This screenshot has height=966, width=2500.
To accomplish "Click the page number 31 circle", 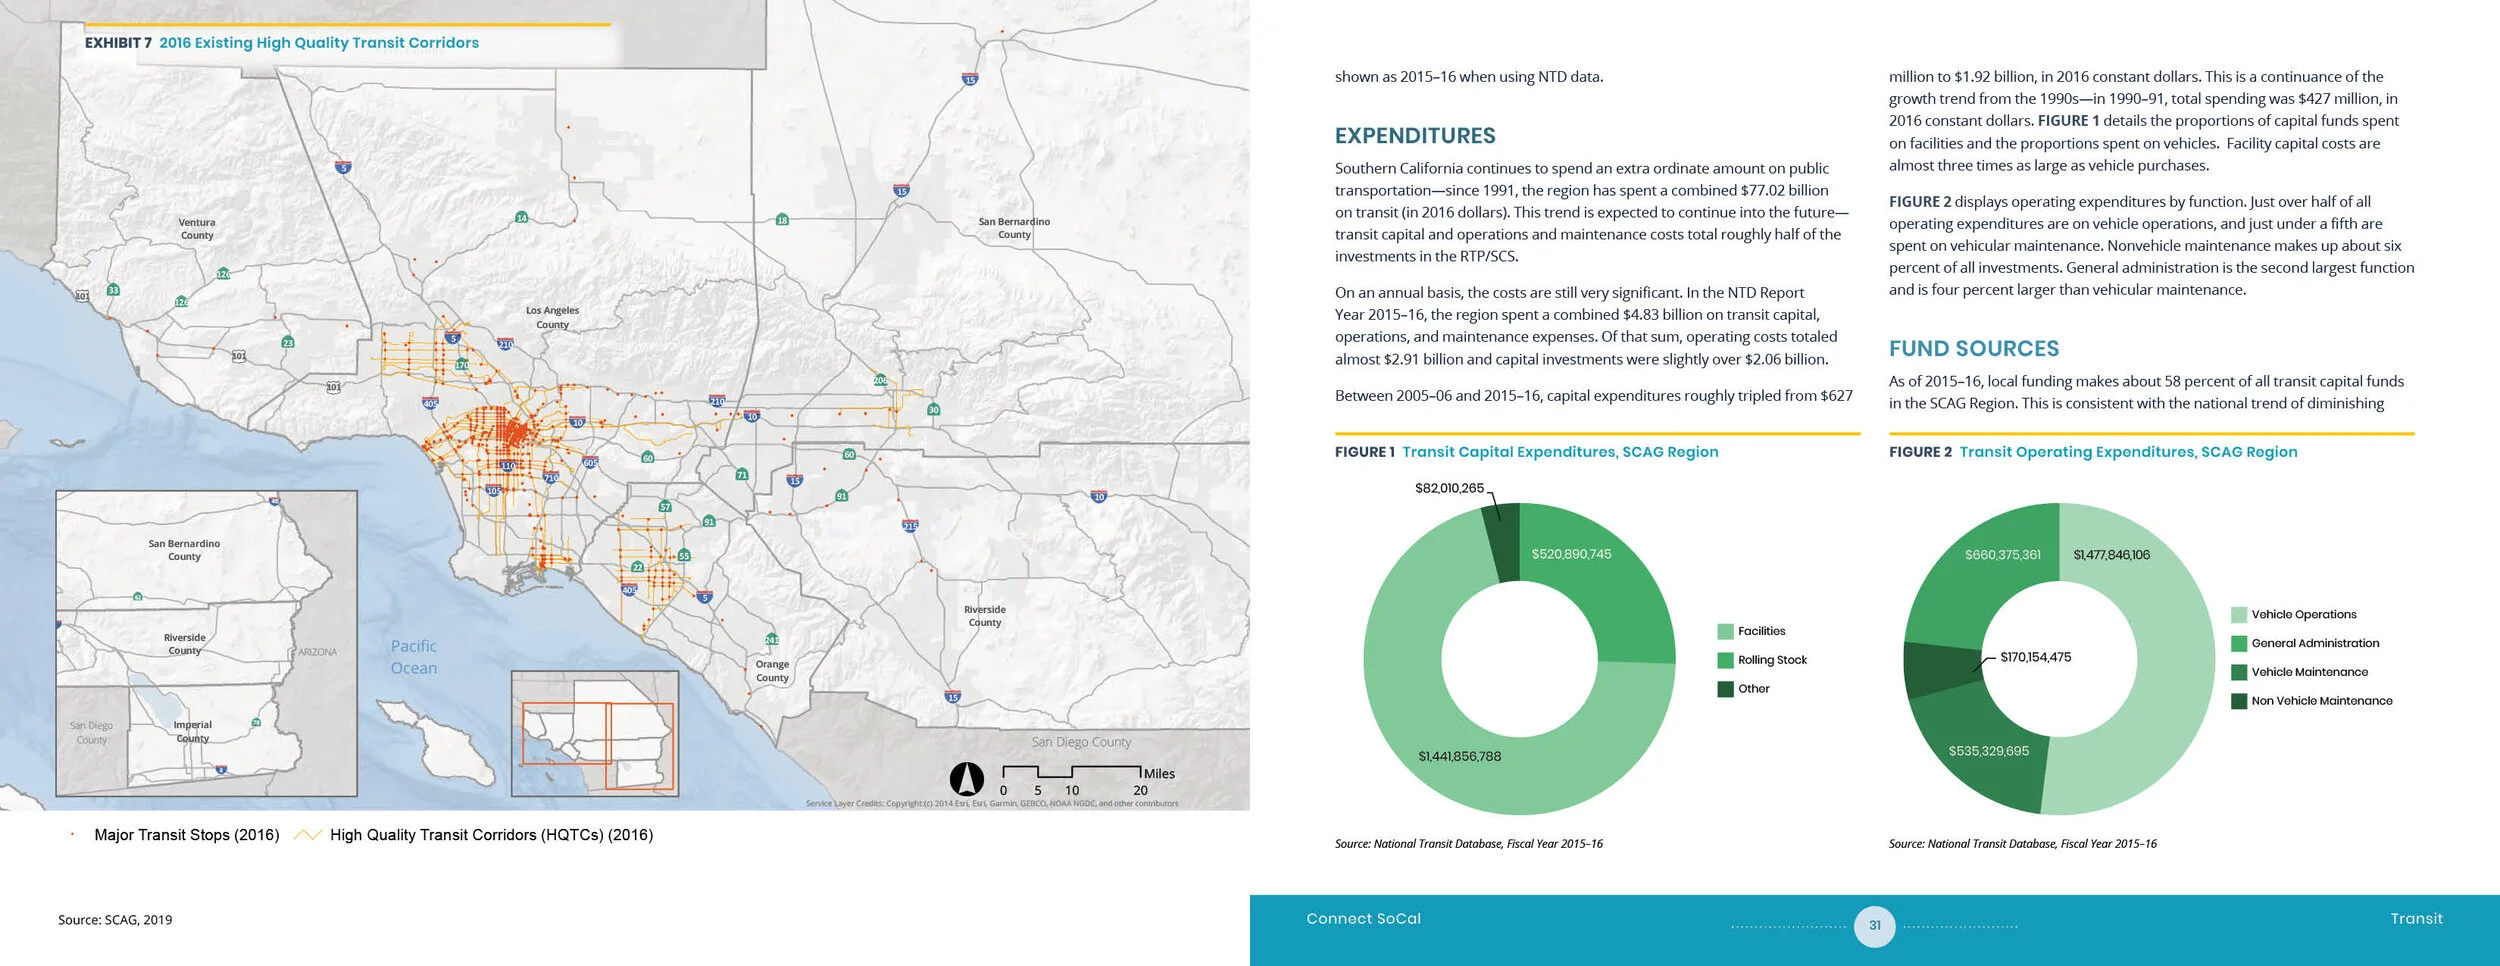I will point(1874,926).
